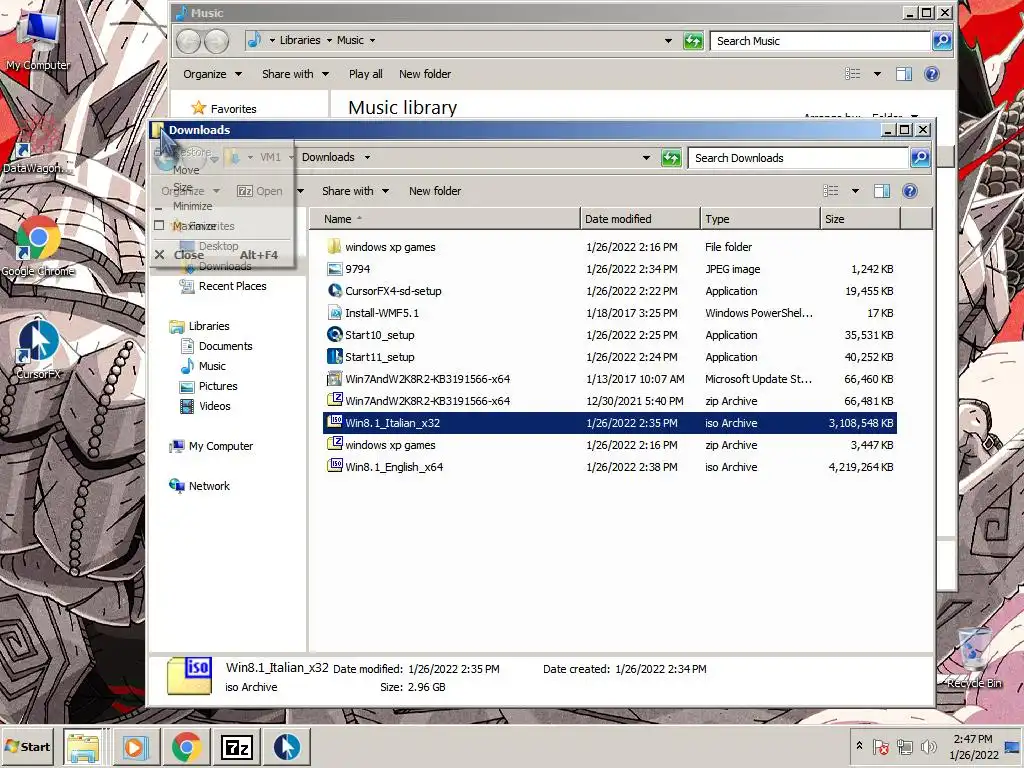Click Play all in Music window
Viewport: 1024px width, 768px height.
pyautogui.click(x=366, y=74)
